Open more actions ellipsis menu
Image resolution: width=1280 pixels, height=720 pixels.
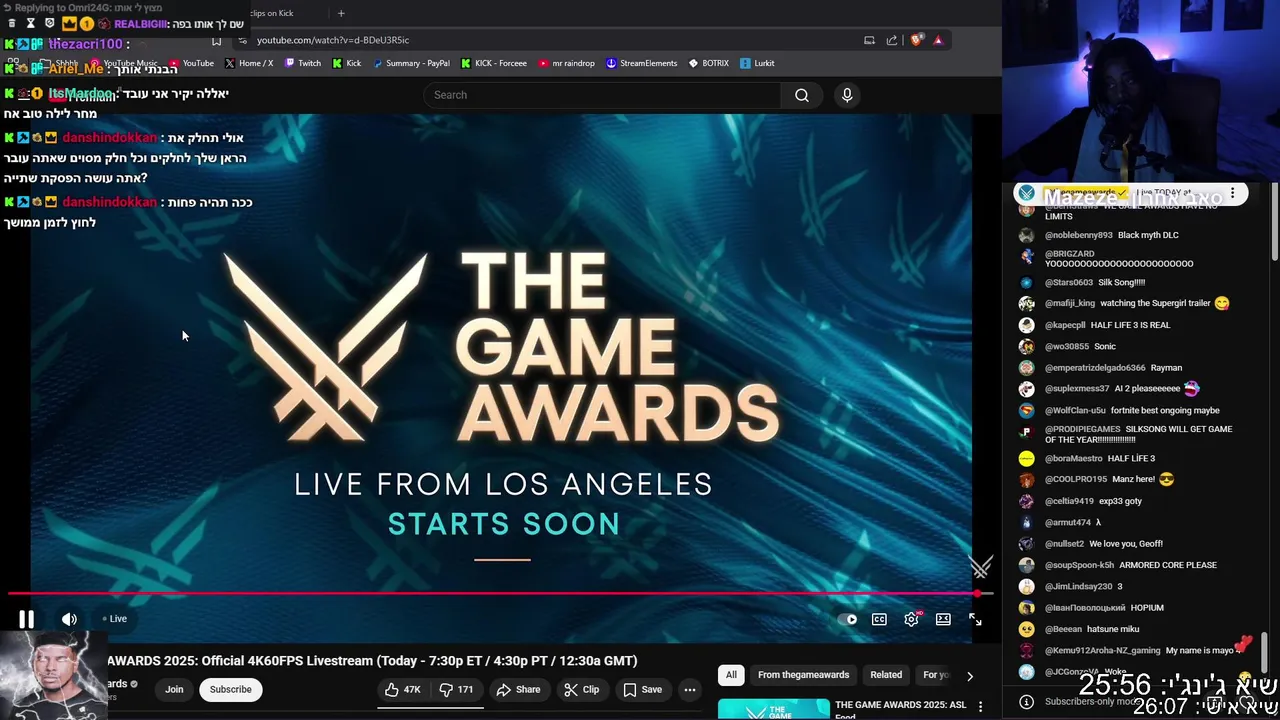(689, 689)
